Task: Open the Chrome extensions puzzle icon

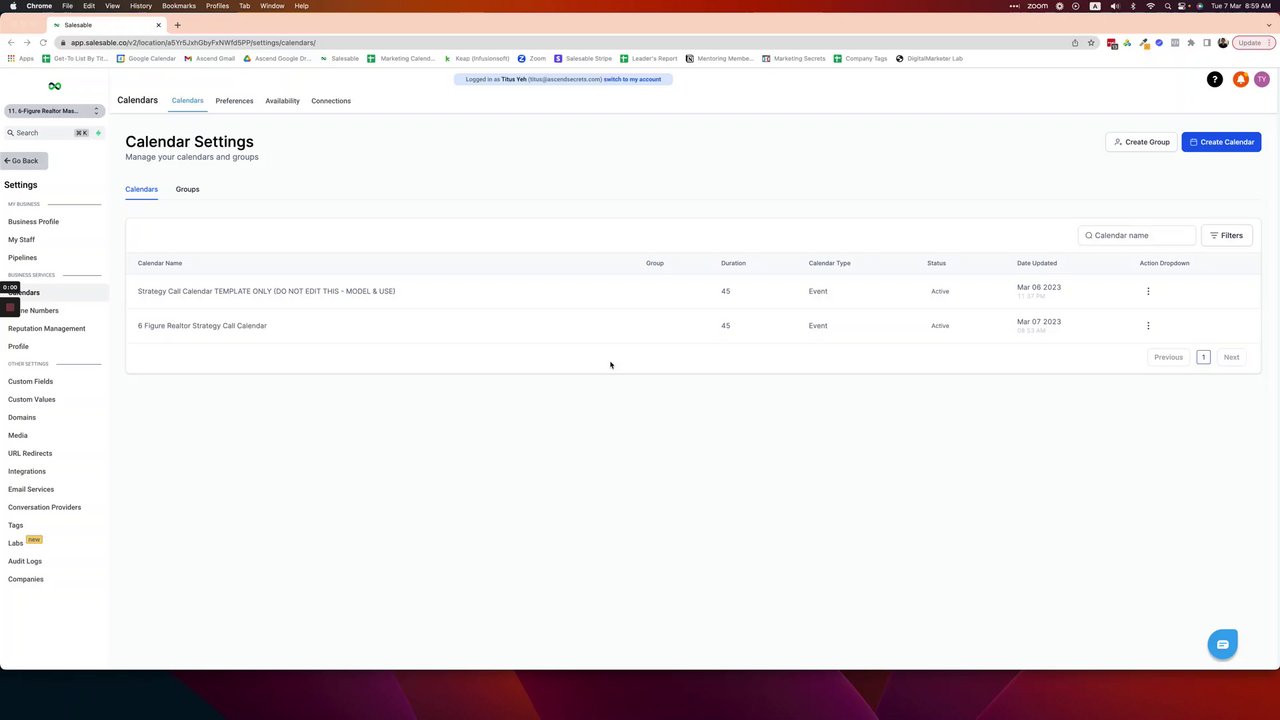Action: (1191, 43)
